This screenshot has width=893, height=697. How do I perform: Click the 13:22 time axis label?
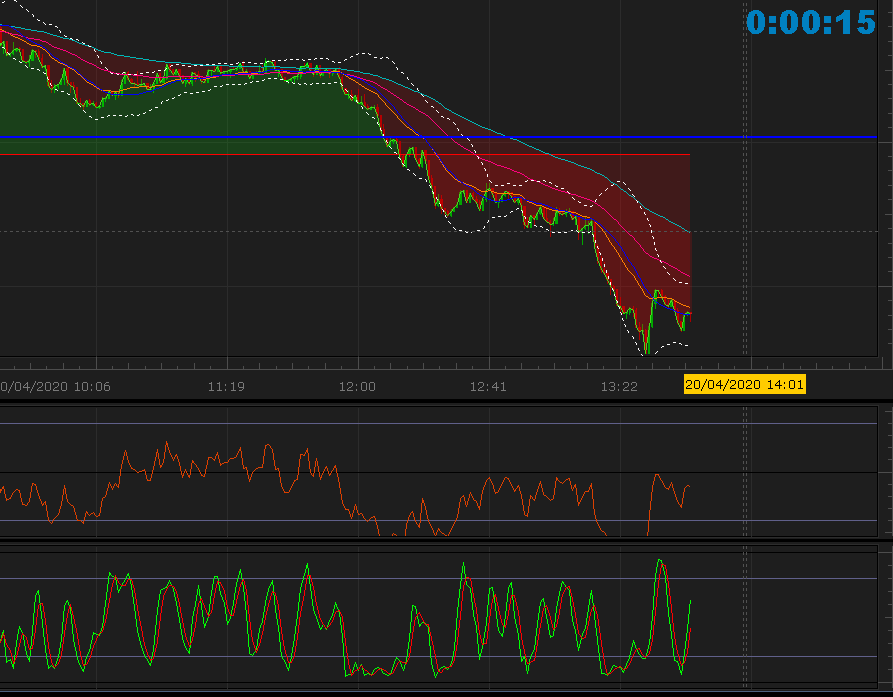click(x=619, y=386)
